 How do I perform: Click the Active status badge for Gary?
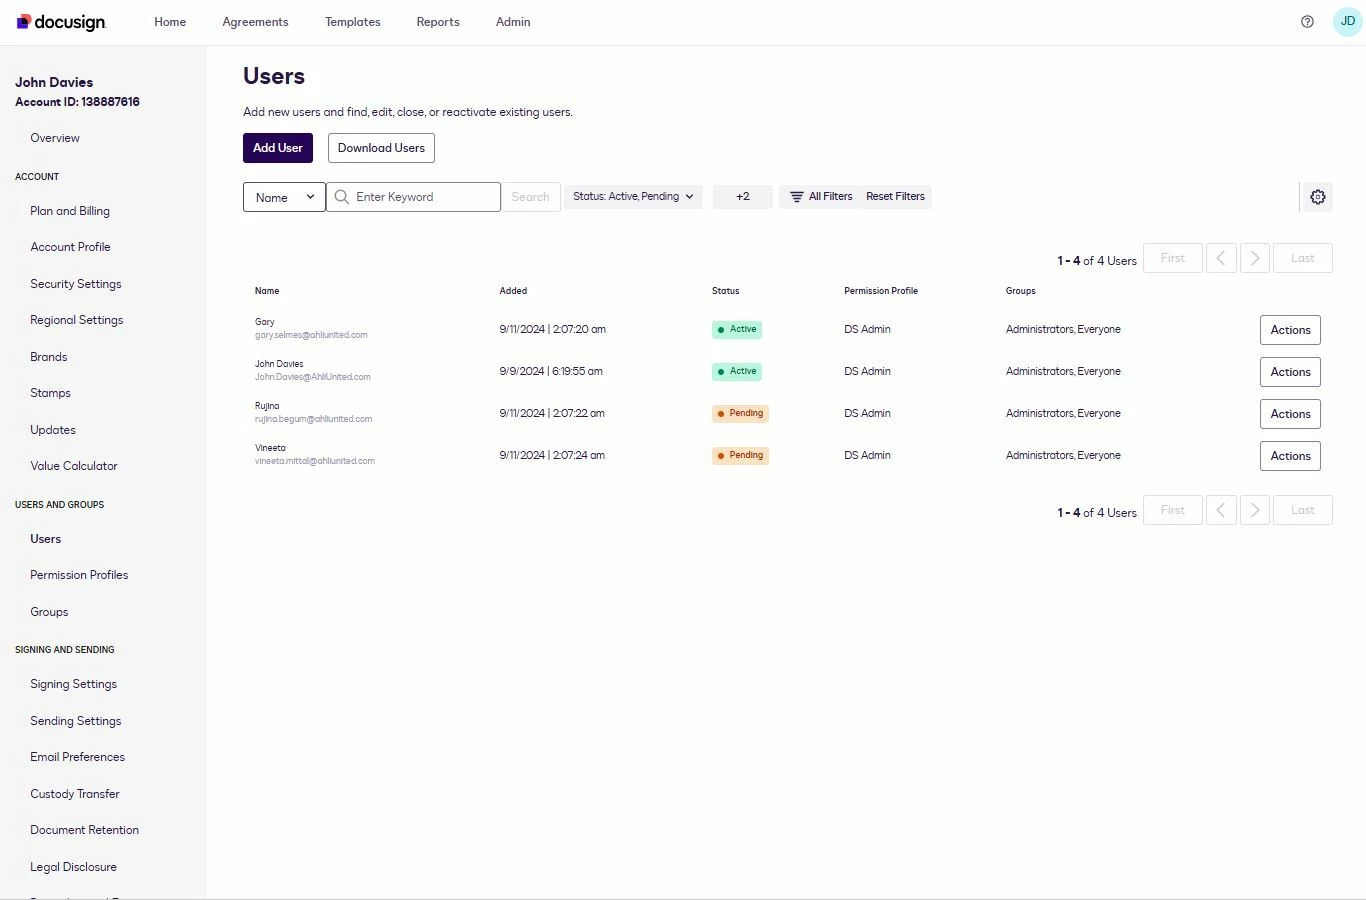(737, 329)
